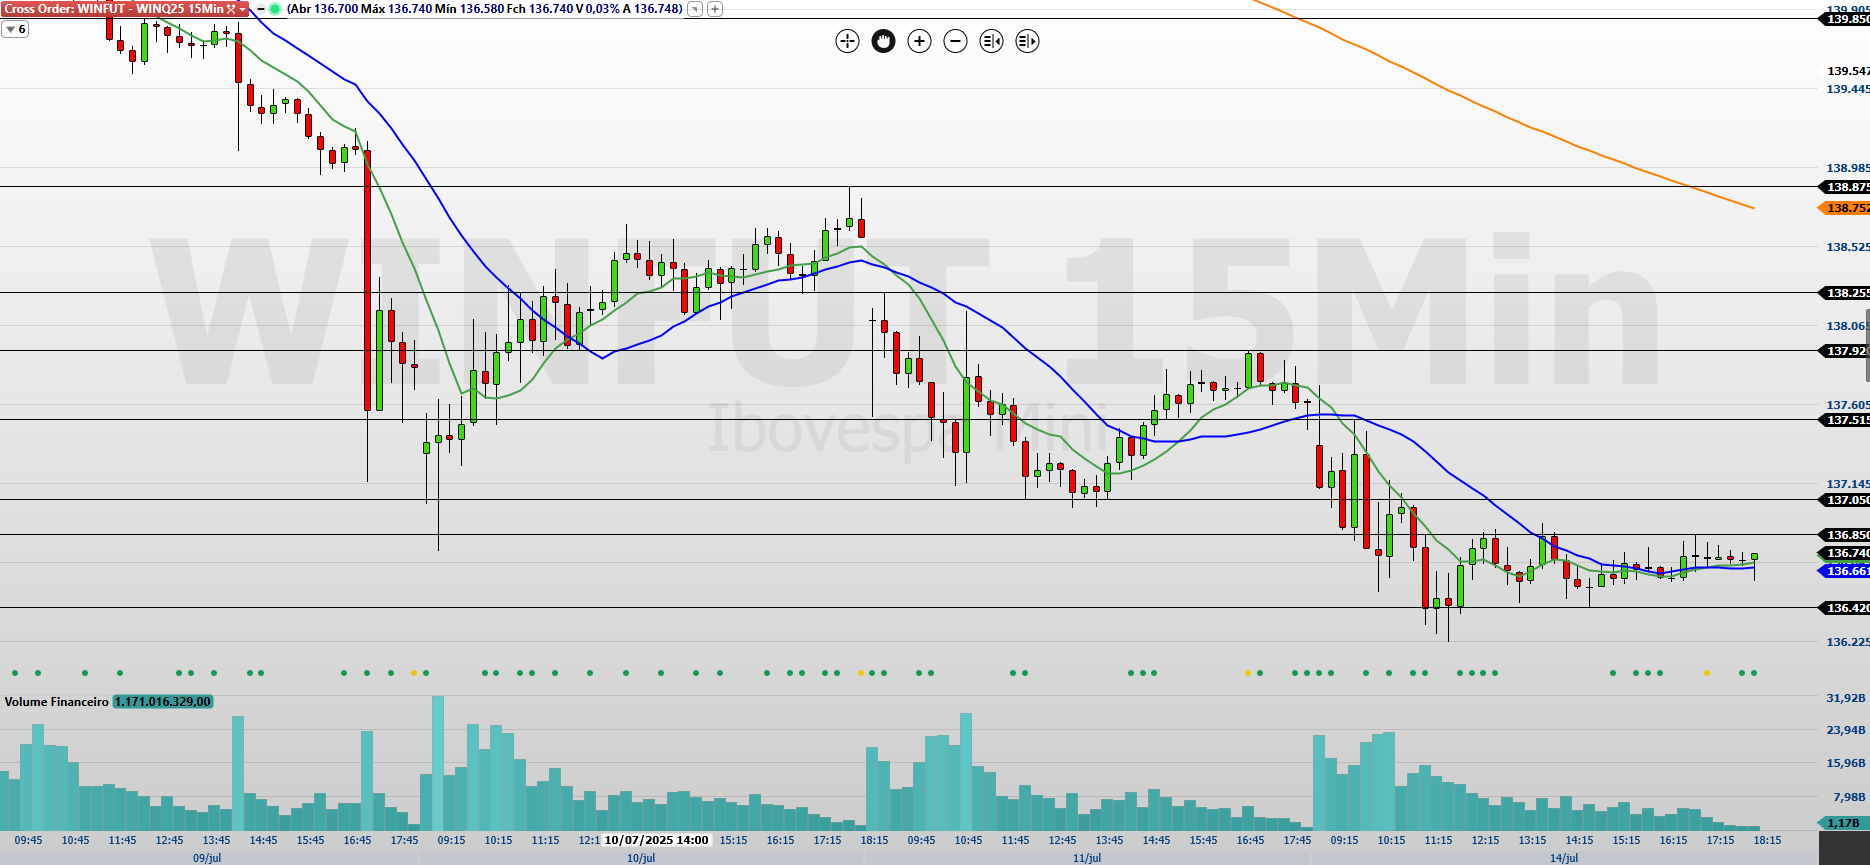Click the 10/07/2025 14:00 time marker
Image resolution: width=1870 pixels, height=865 pixels.
click(x=656, y=840)
